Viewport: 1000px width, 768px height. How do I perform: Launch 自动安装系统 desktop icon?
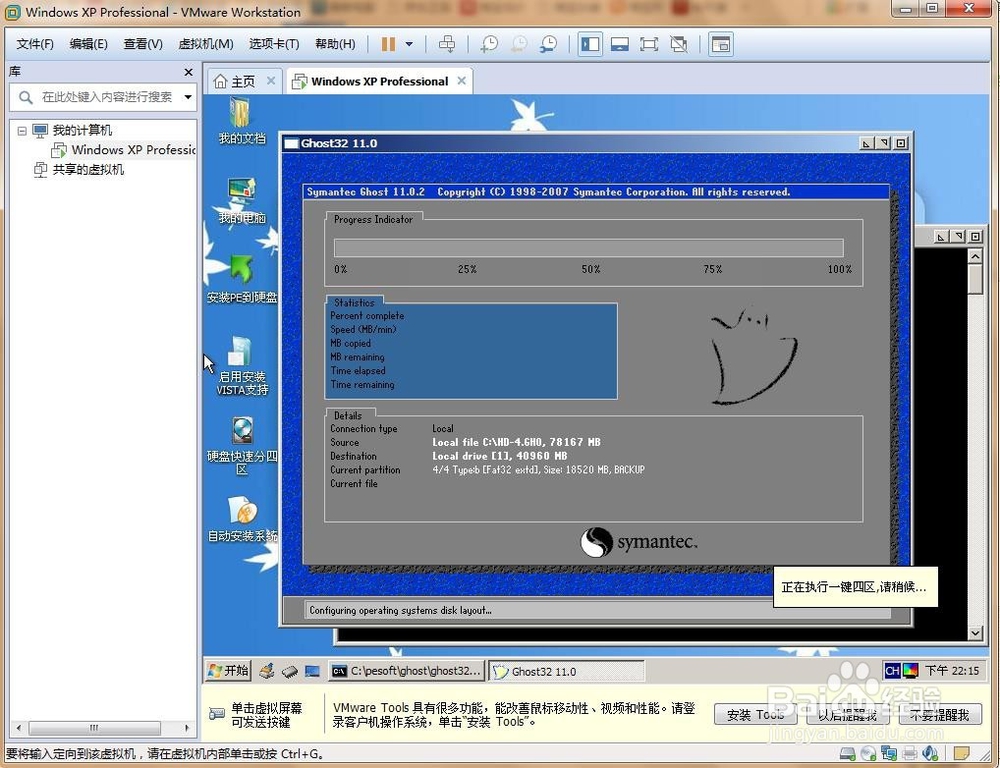tap(242, 519)
